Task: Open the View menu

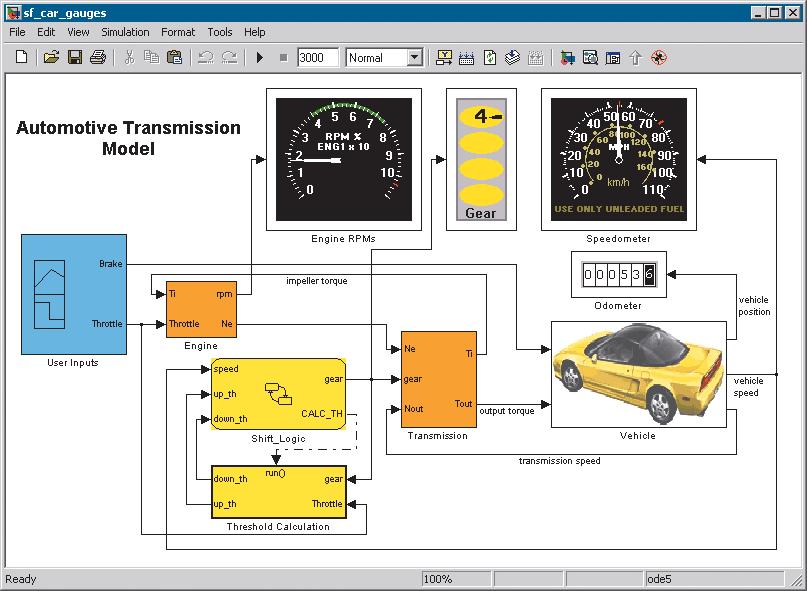Action: coord(78,32)
